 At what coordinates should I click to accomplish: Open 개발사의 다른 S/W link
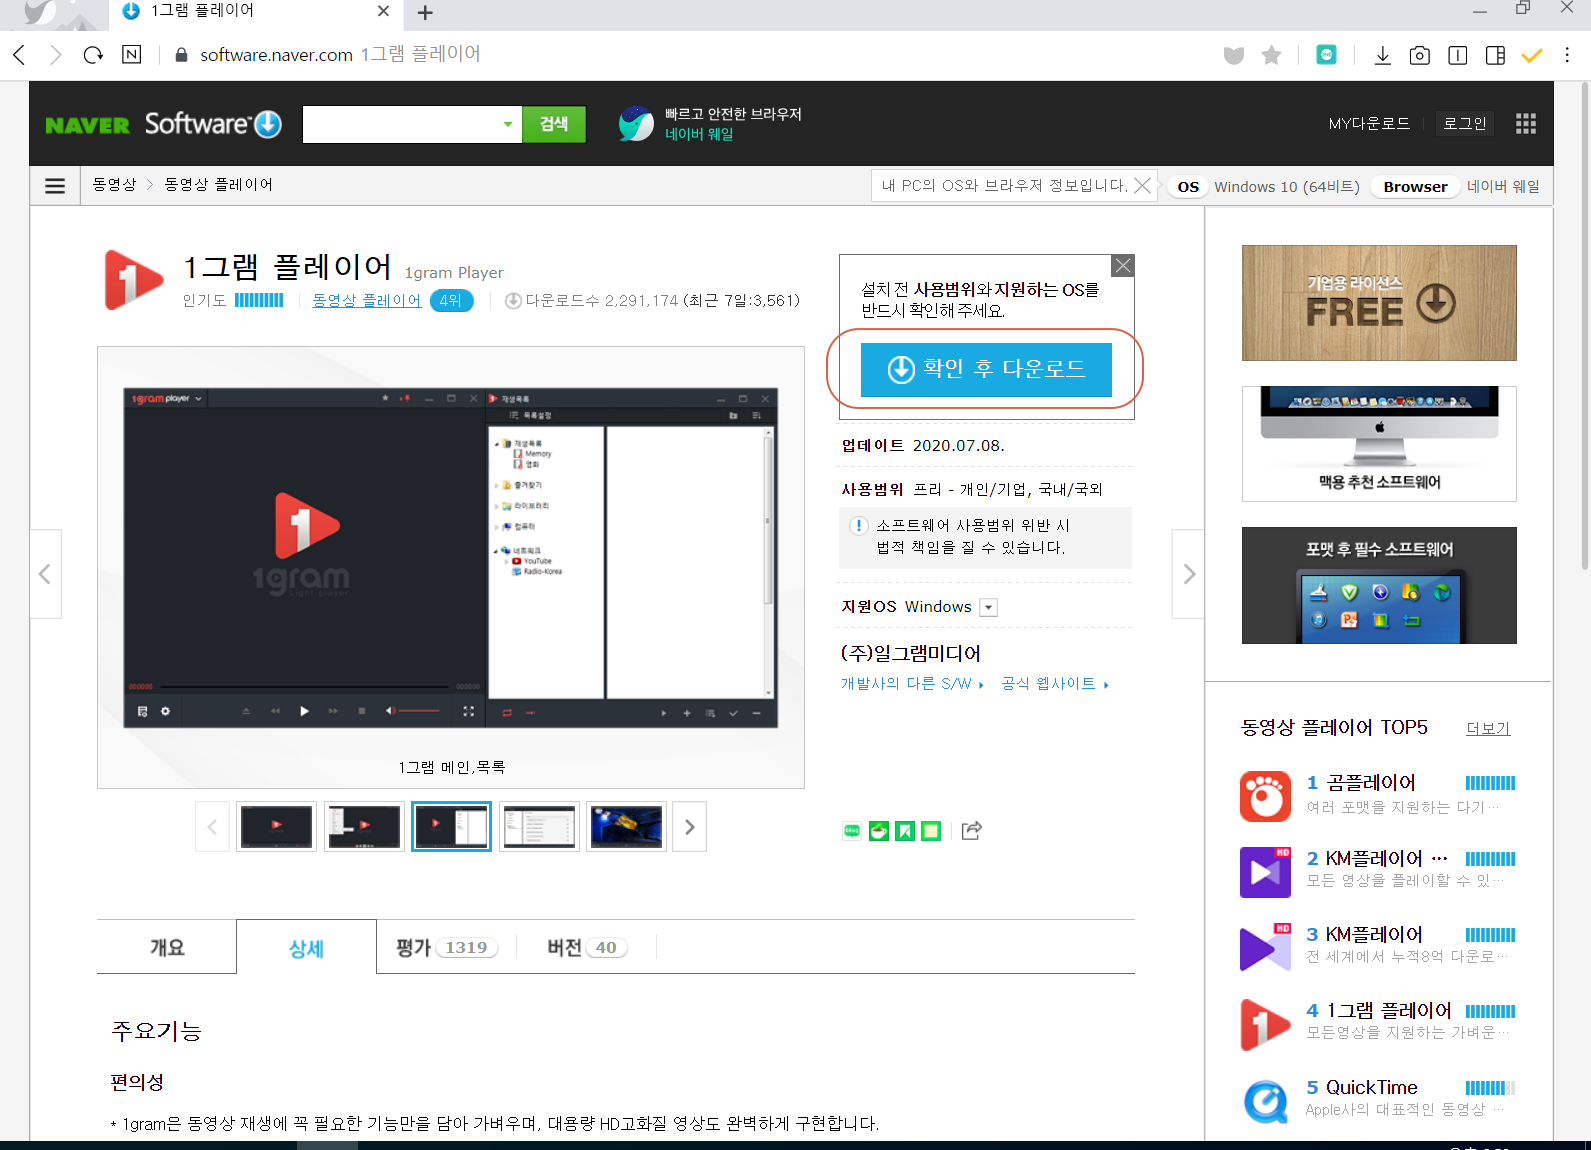[912, 684]
